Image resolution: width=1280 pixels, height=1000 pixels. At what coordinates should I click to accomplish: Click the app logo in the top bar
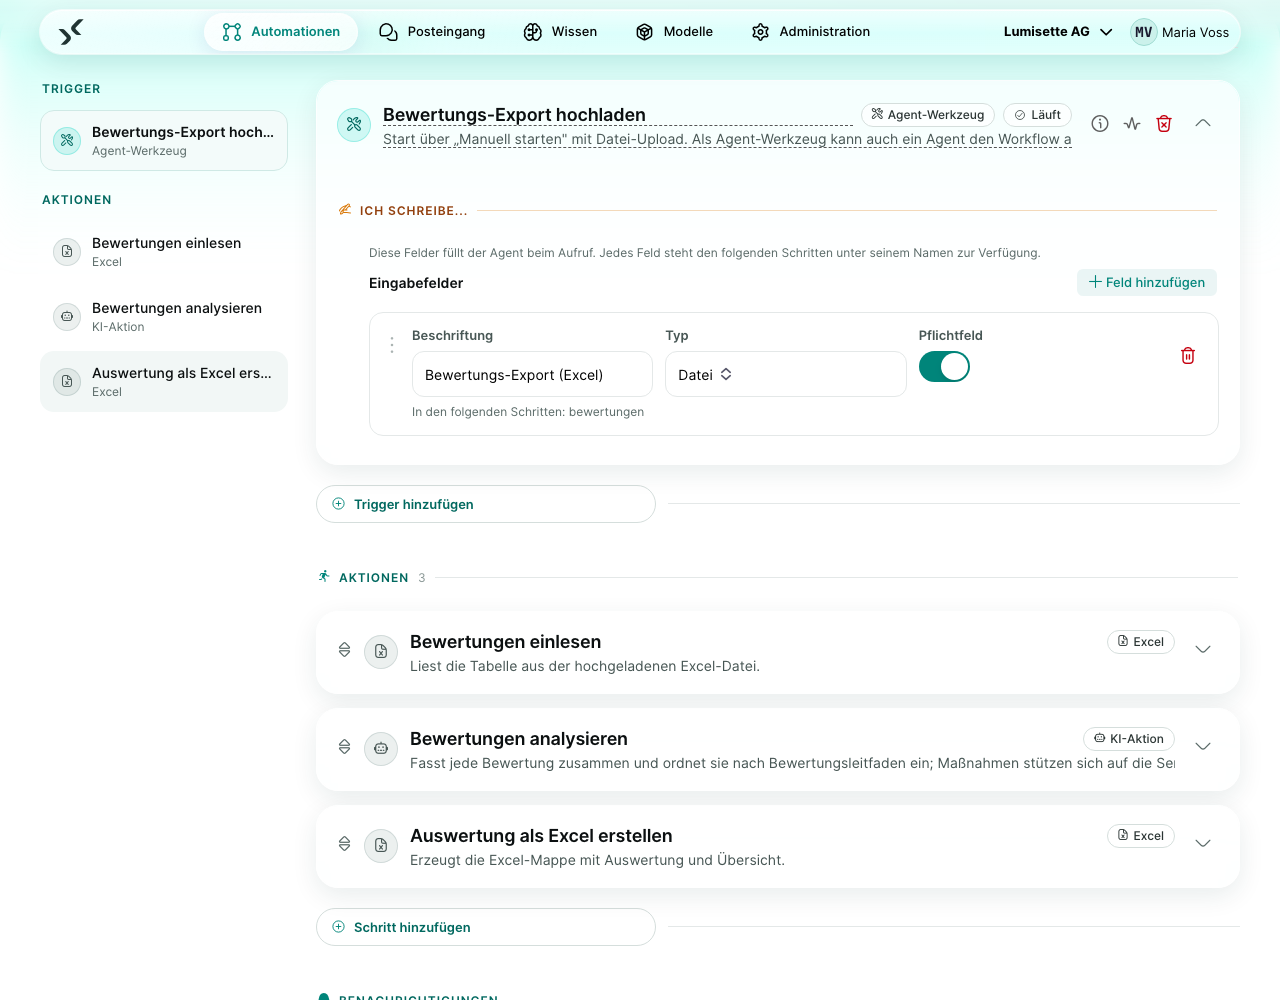coord(70,32)
